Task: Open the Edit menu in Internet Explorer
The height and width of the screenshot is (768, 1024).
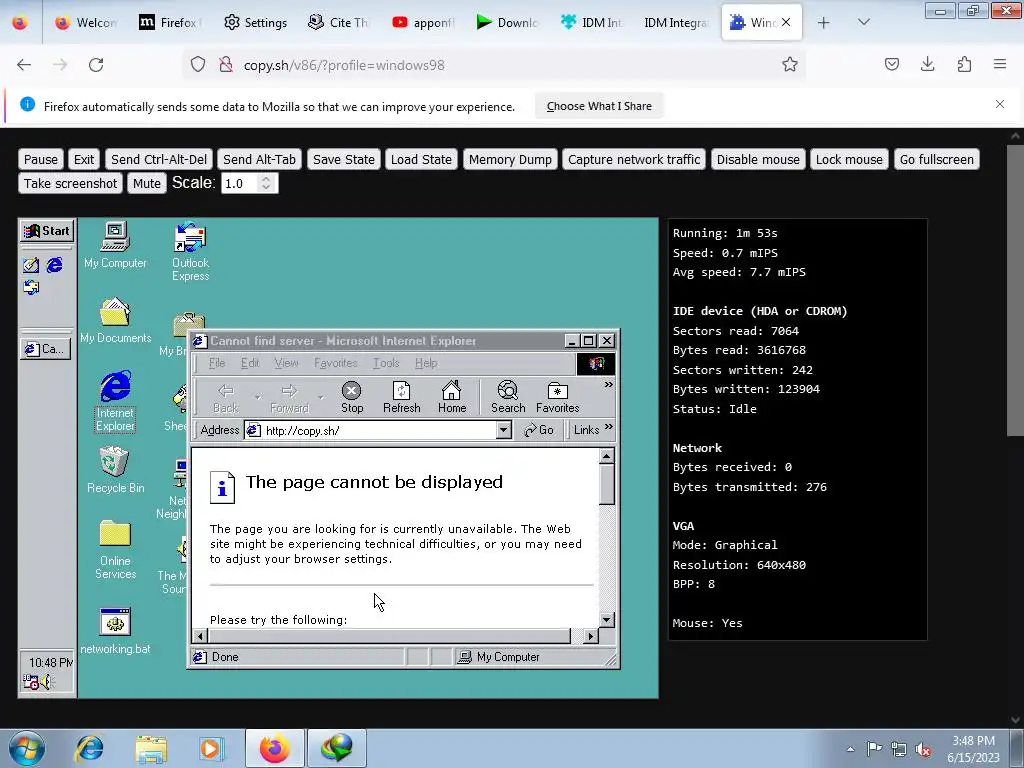Action: [x=249, y=363]
